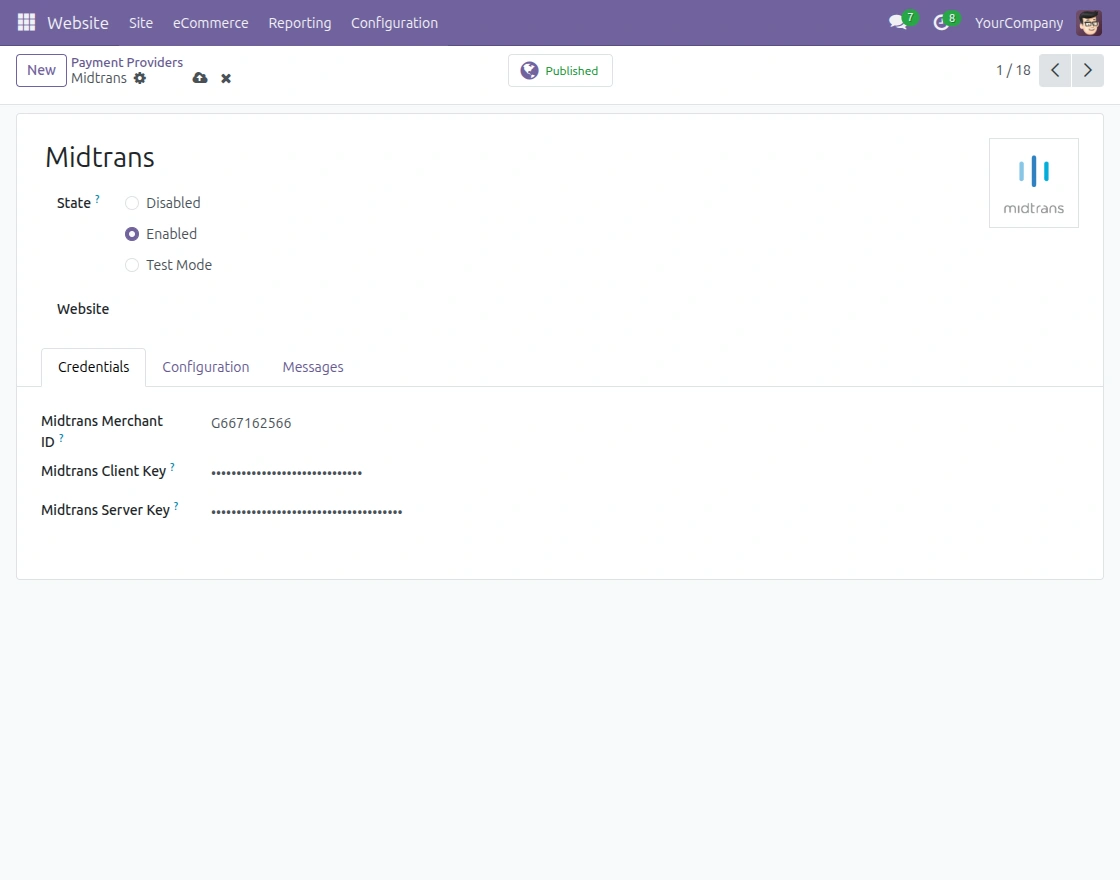Go to the next record with right chevron
Image resolution: width=1120 pixels, height=880 pixels.
[x=1088, y=70]
